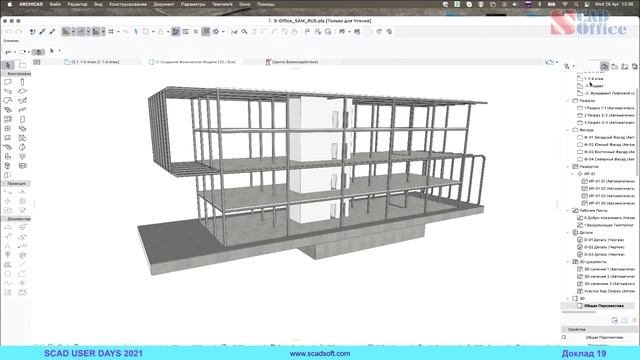Viewport: 640px width, 360px height.
Task: Toggle the grid snap icon
Action: pos(111,31)
